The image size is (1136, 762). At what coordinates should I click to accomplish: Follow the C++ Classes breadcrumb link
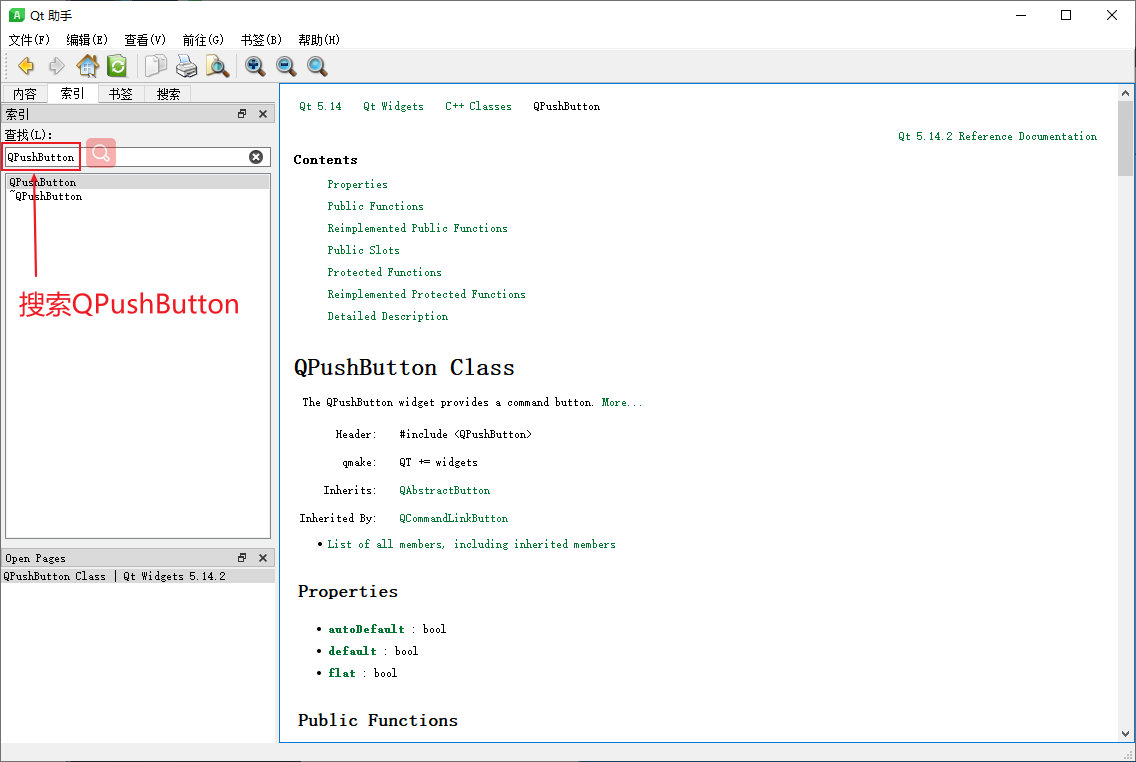tap(478, 106)
